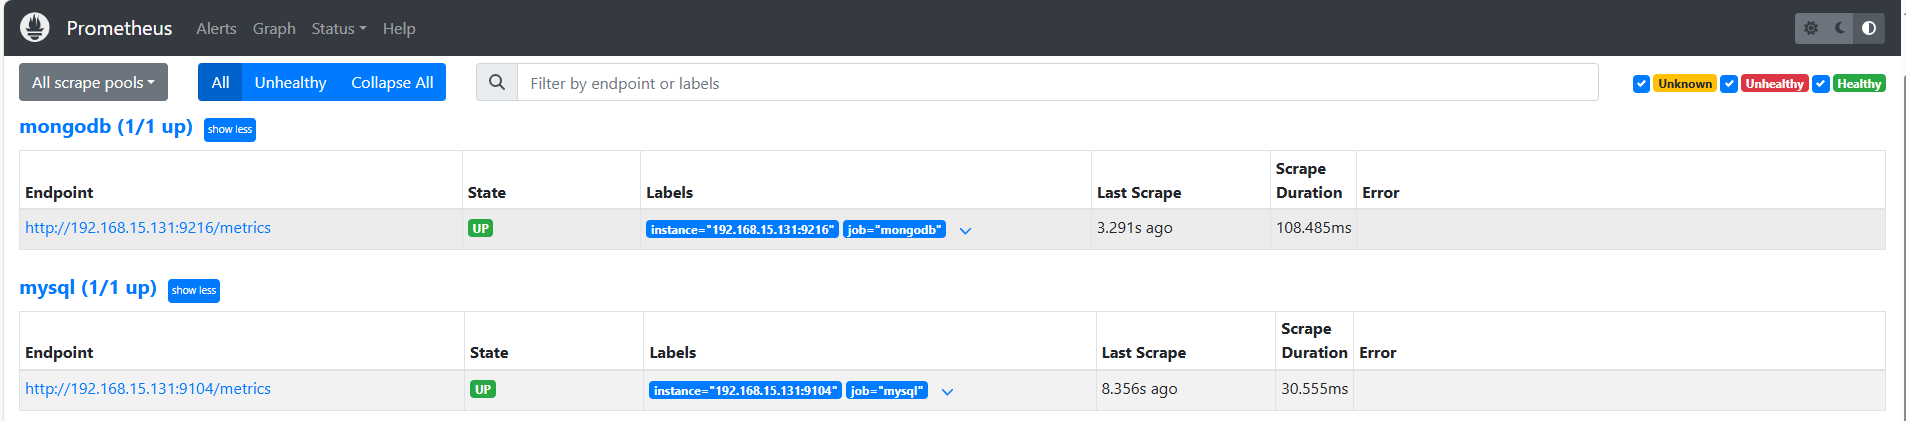This screenshot has height=421, width=1906.
Task: Open the mongodb 9216 metrics endpoint link
Action: pyautogui.click(x=148, y=228)
